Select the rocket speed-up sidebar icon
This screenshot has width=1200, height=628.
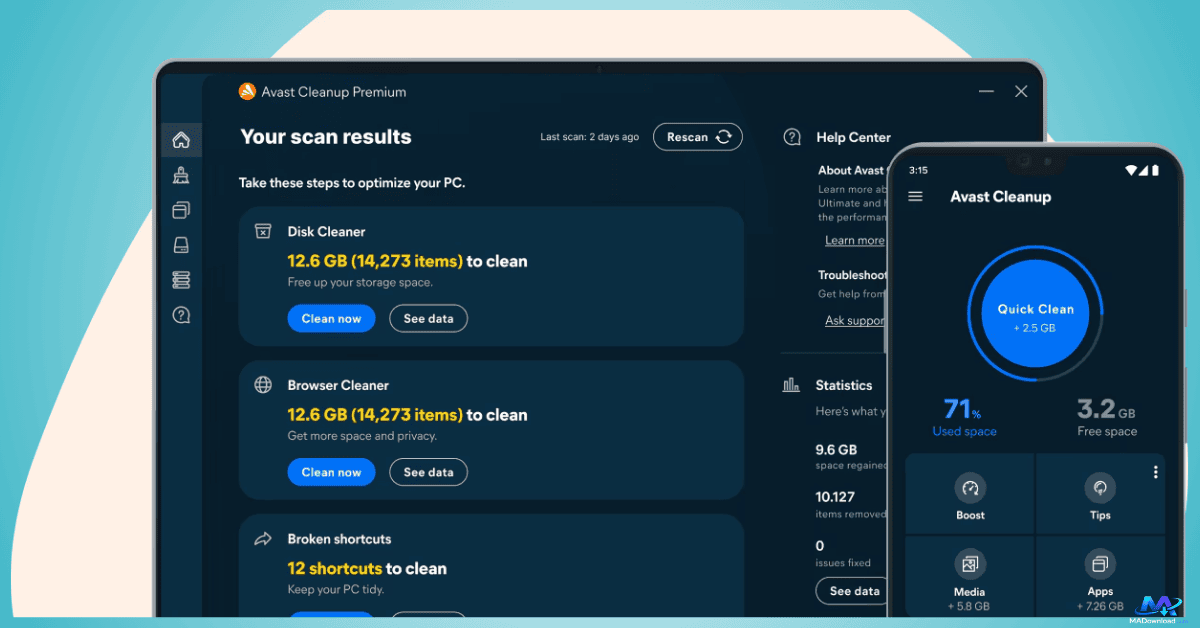pyautogui.click(x=181, y=176)
